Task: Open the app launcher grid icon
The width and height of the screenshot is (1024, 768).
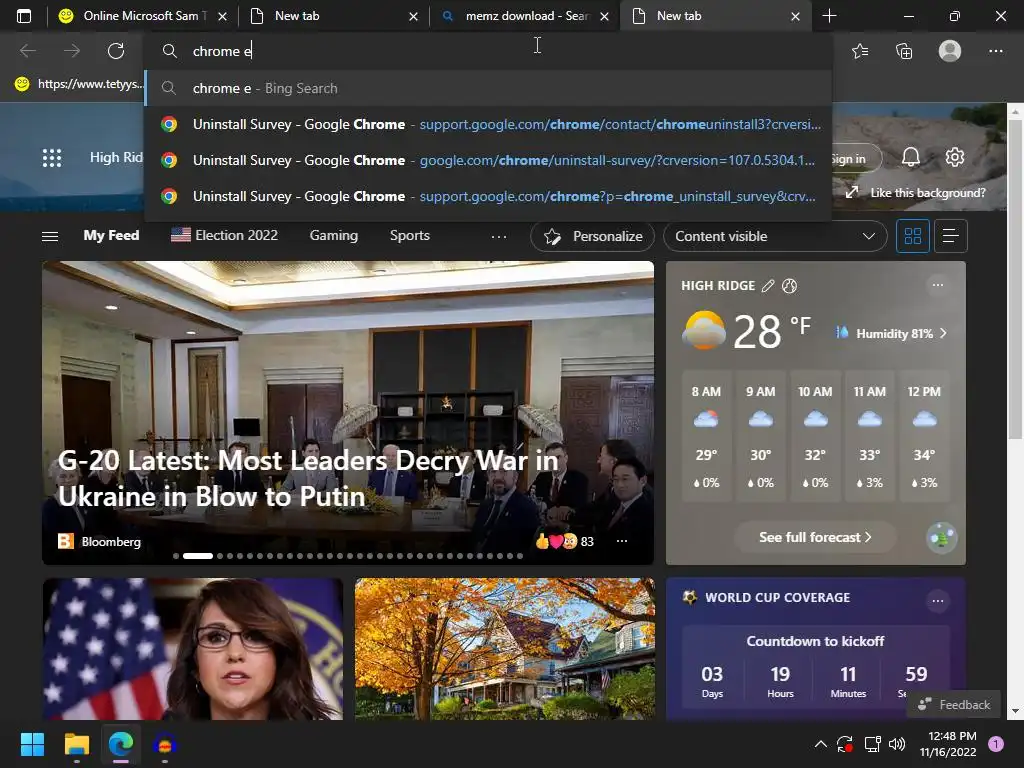Action: 52,158
